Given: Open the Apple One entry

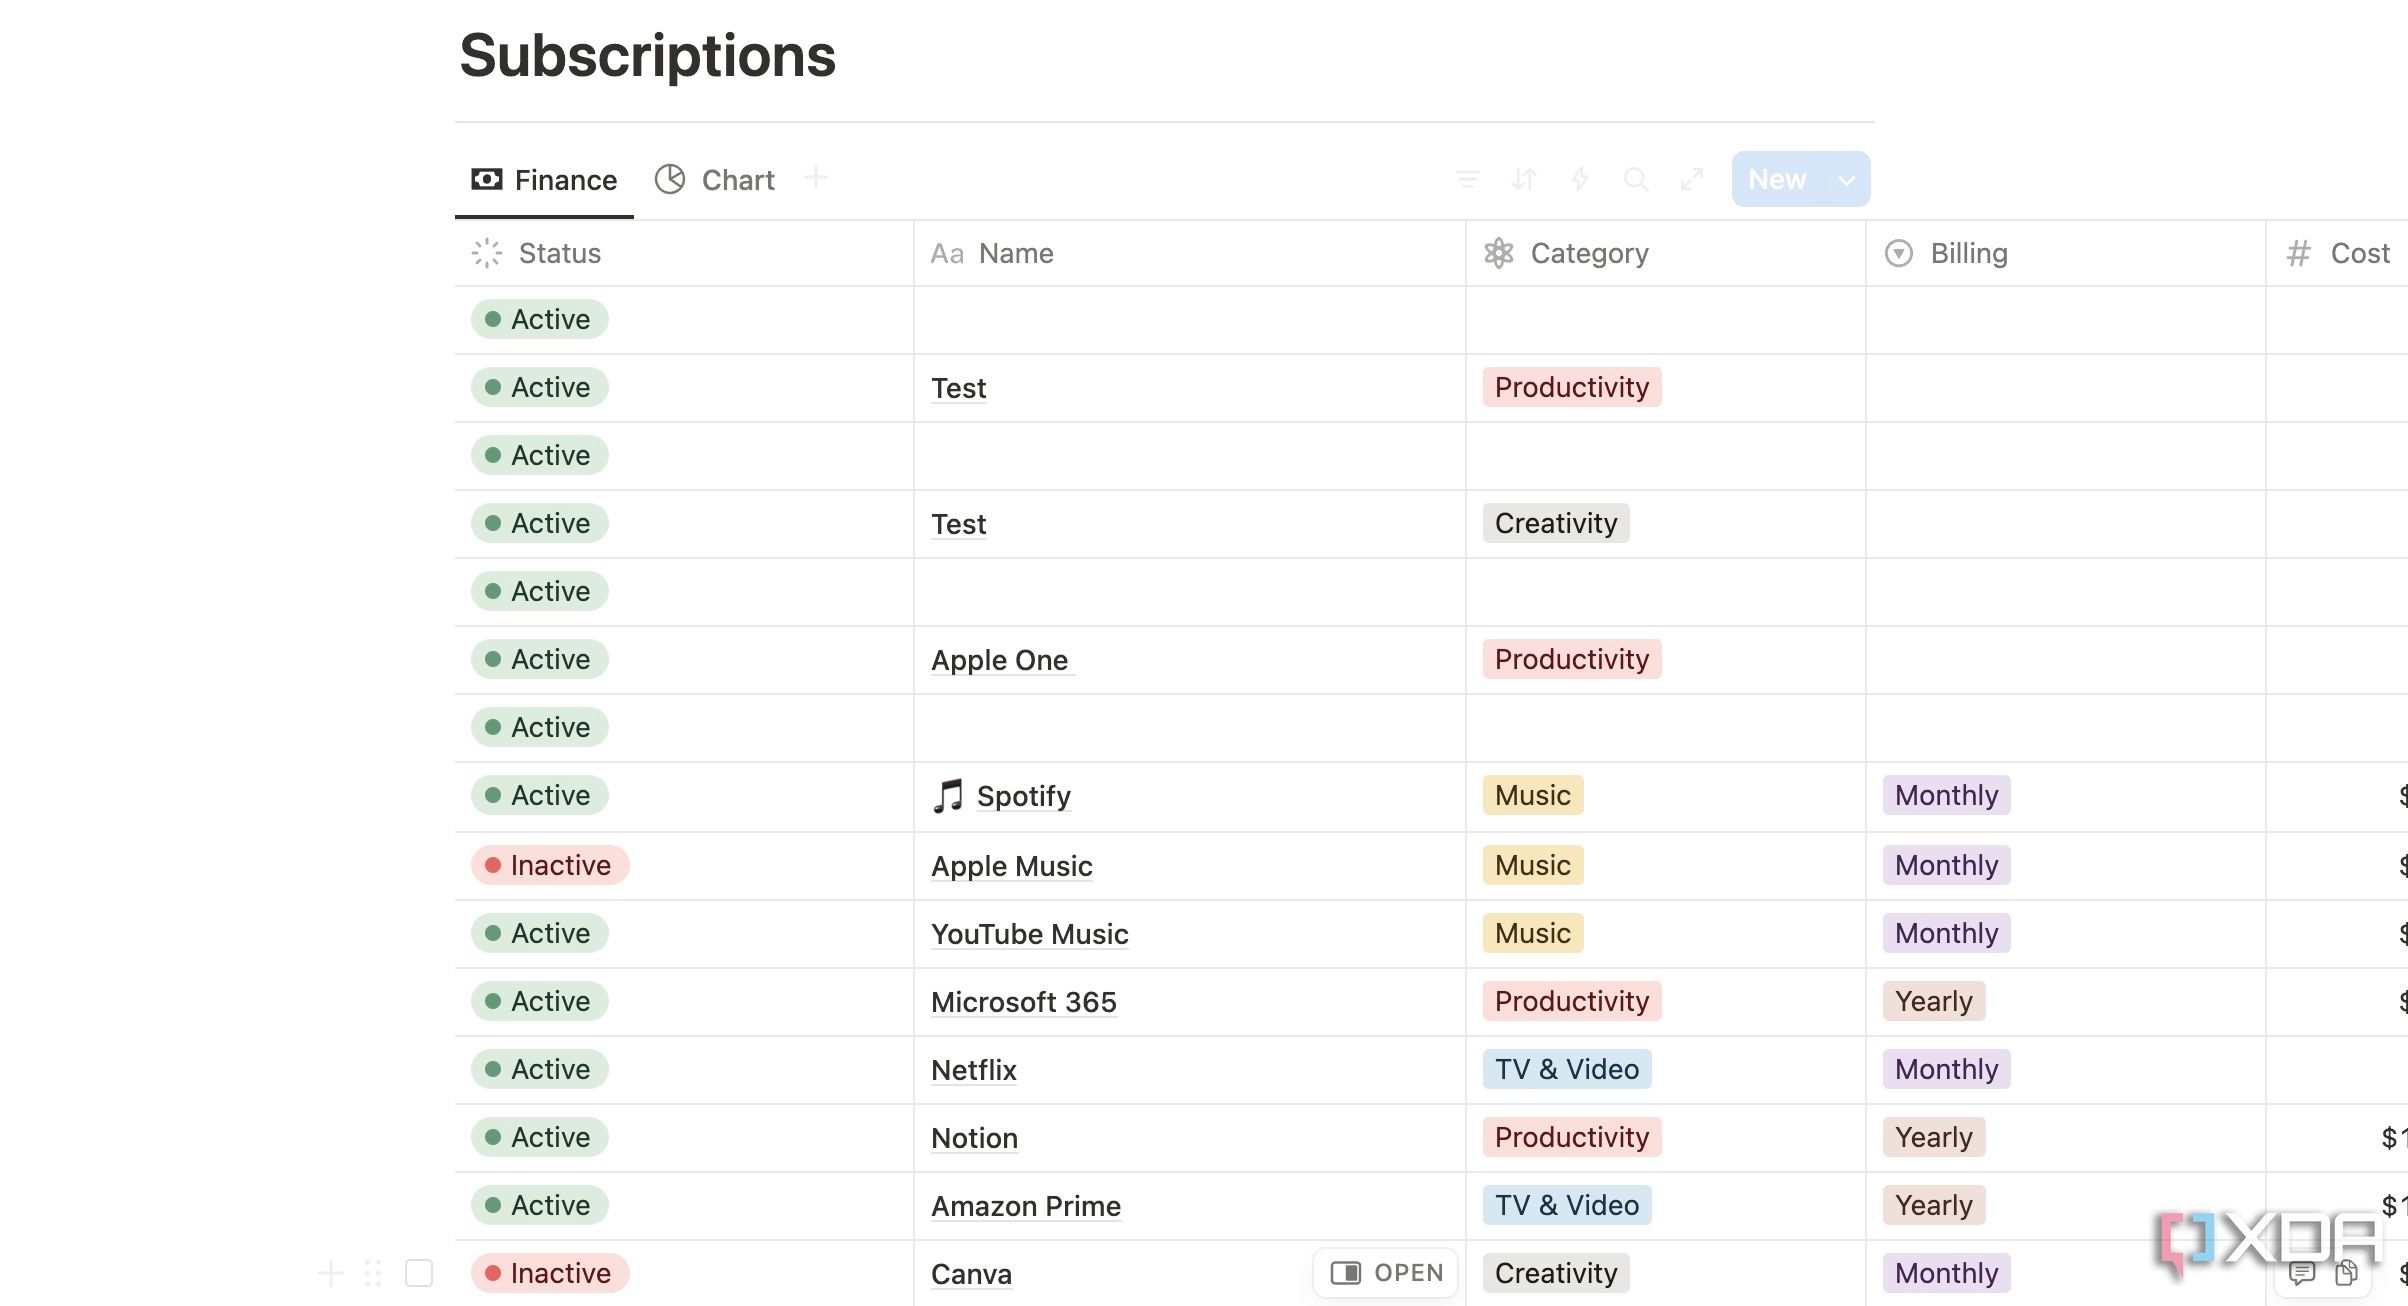Looking at the screenshot, I should [999, 660].
